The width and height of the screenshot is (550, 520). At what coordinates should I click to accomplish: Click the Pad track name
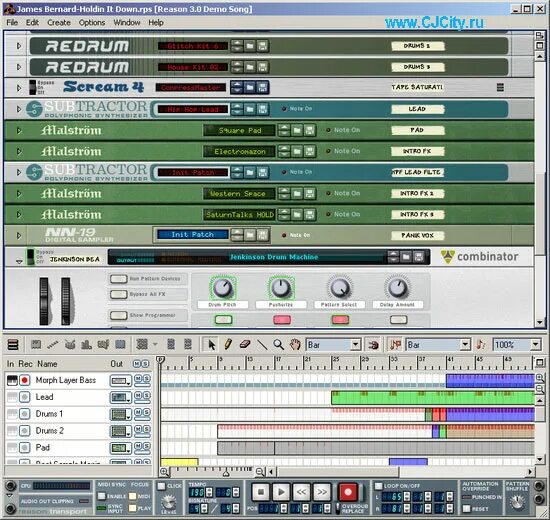[42, 447]
